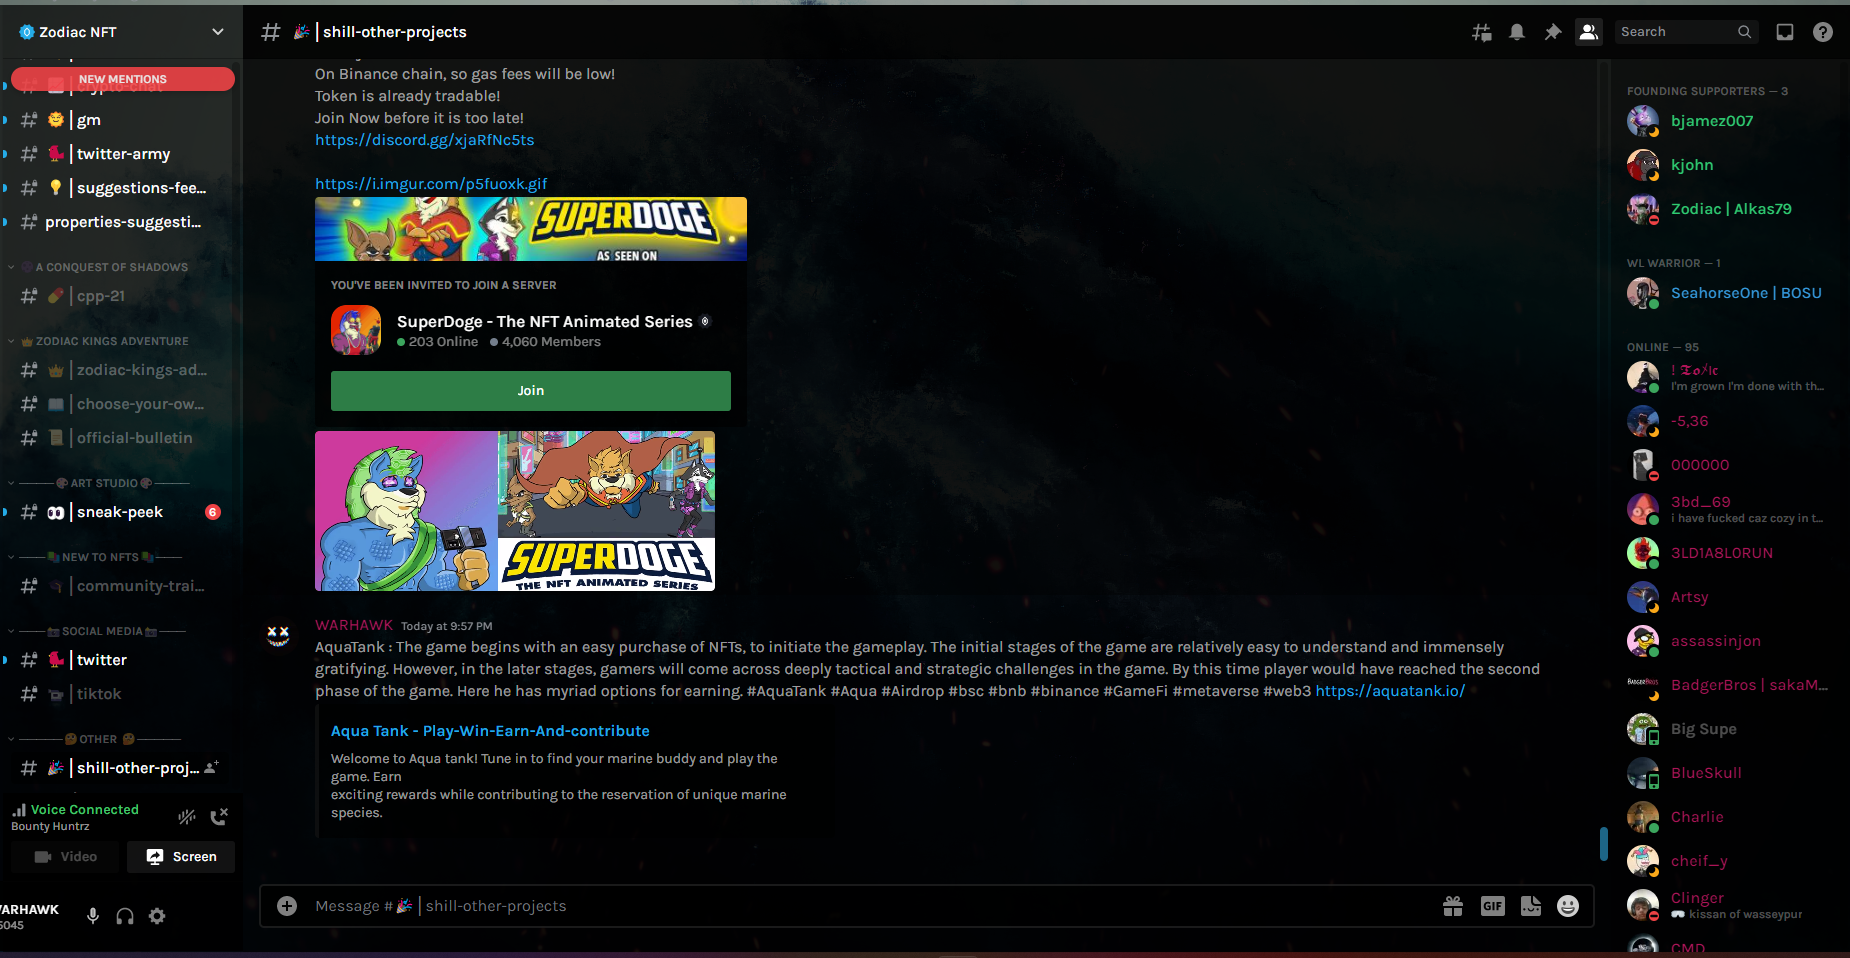
Task: Open the sticker picker
Action: 1531,906
